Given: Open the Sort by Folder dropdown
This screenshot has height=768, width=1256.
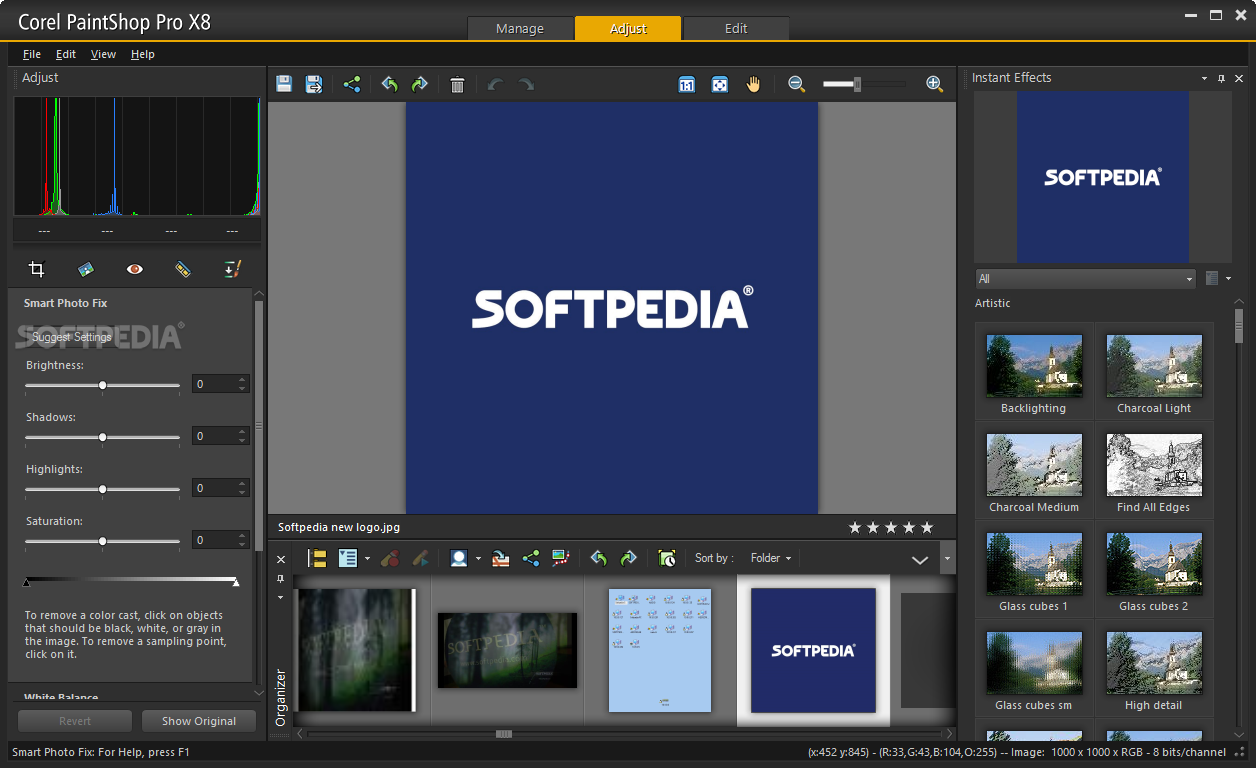Looking at the screenshot, I should coord(770,558).
